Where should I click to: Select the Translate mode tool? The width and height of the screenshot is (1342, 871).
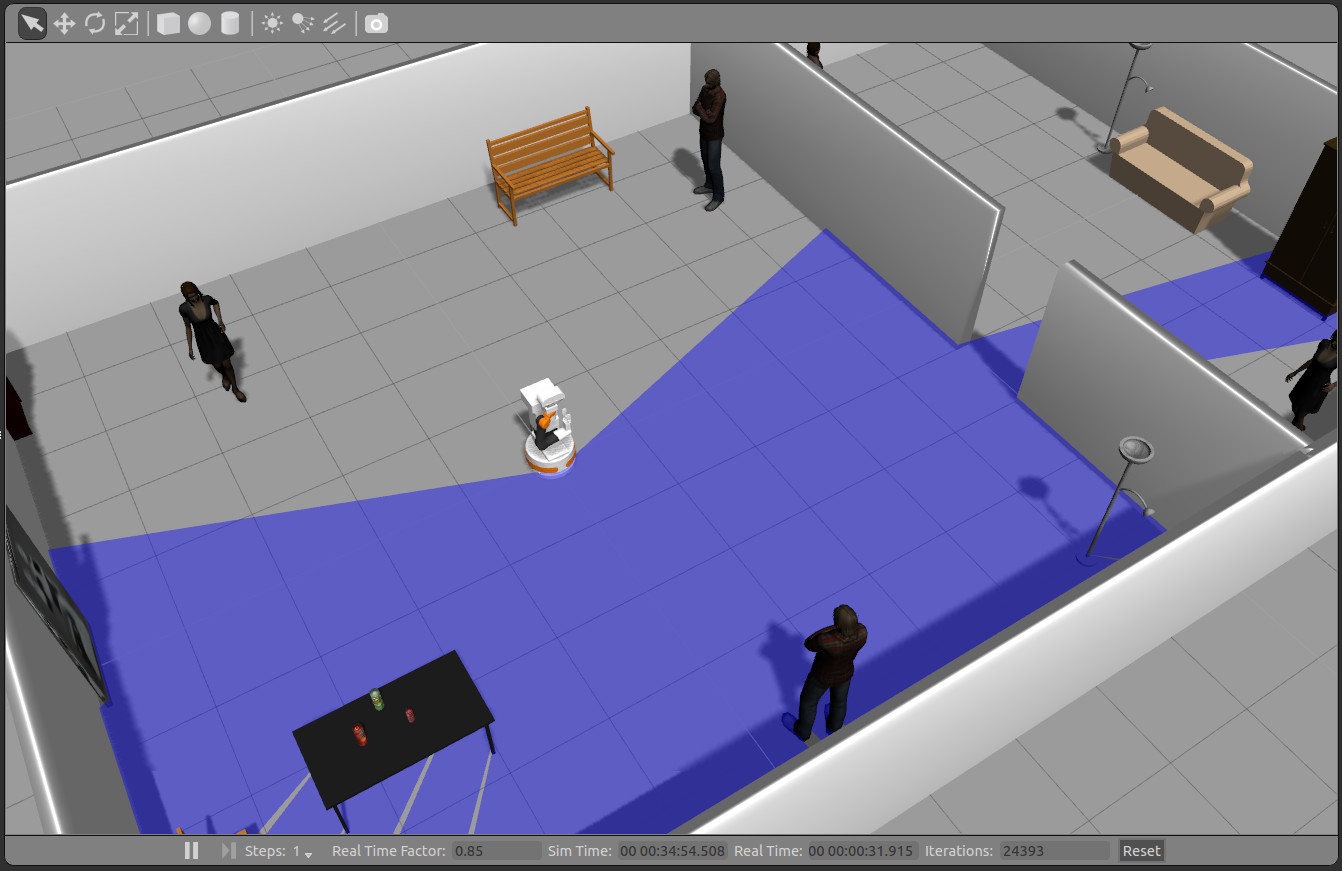click(64, 23)
